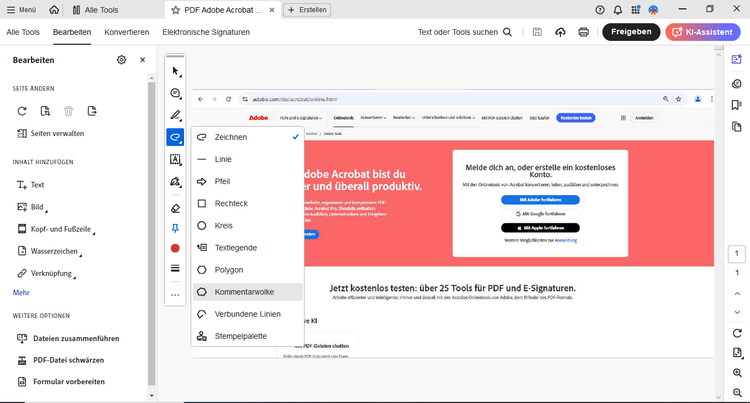Open Bearbeiten panel settings gear

coord(121,60)
